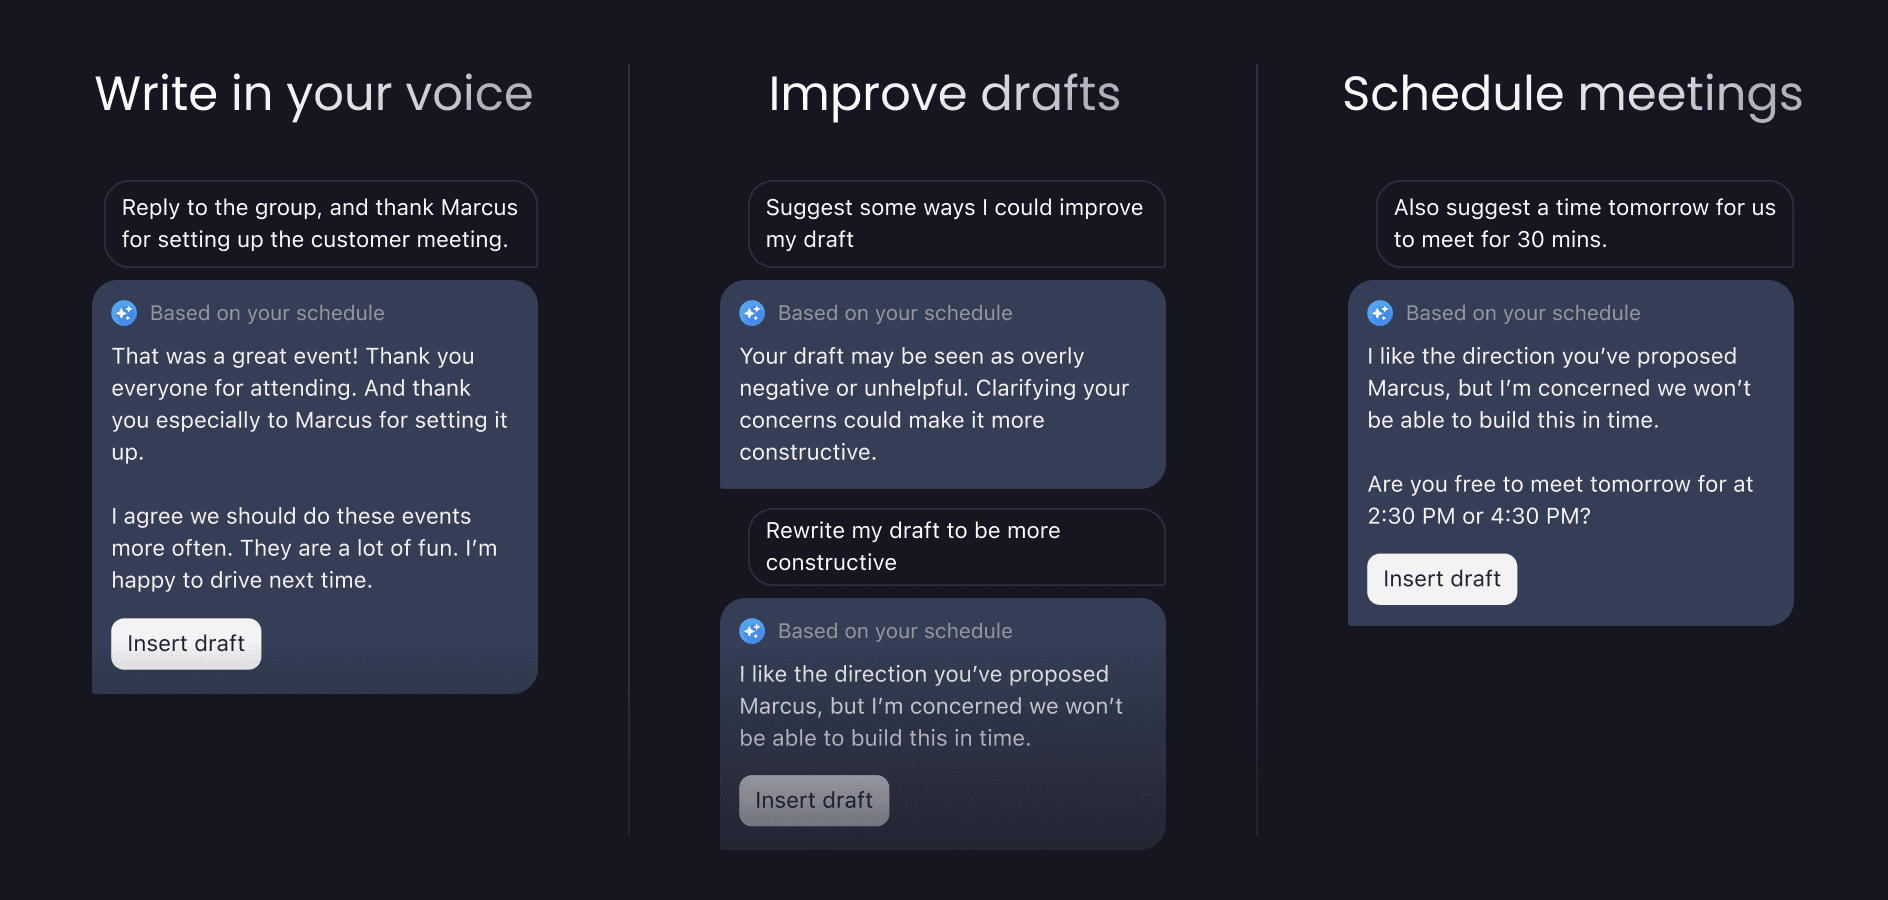Click the 'Improve drafts' heading
The width and height of the screenshot is (1888, 900).
point(944,94)
